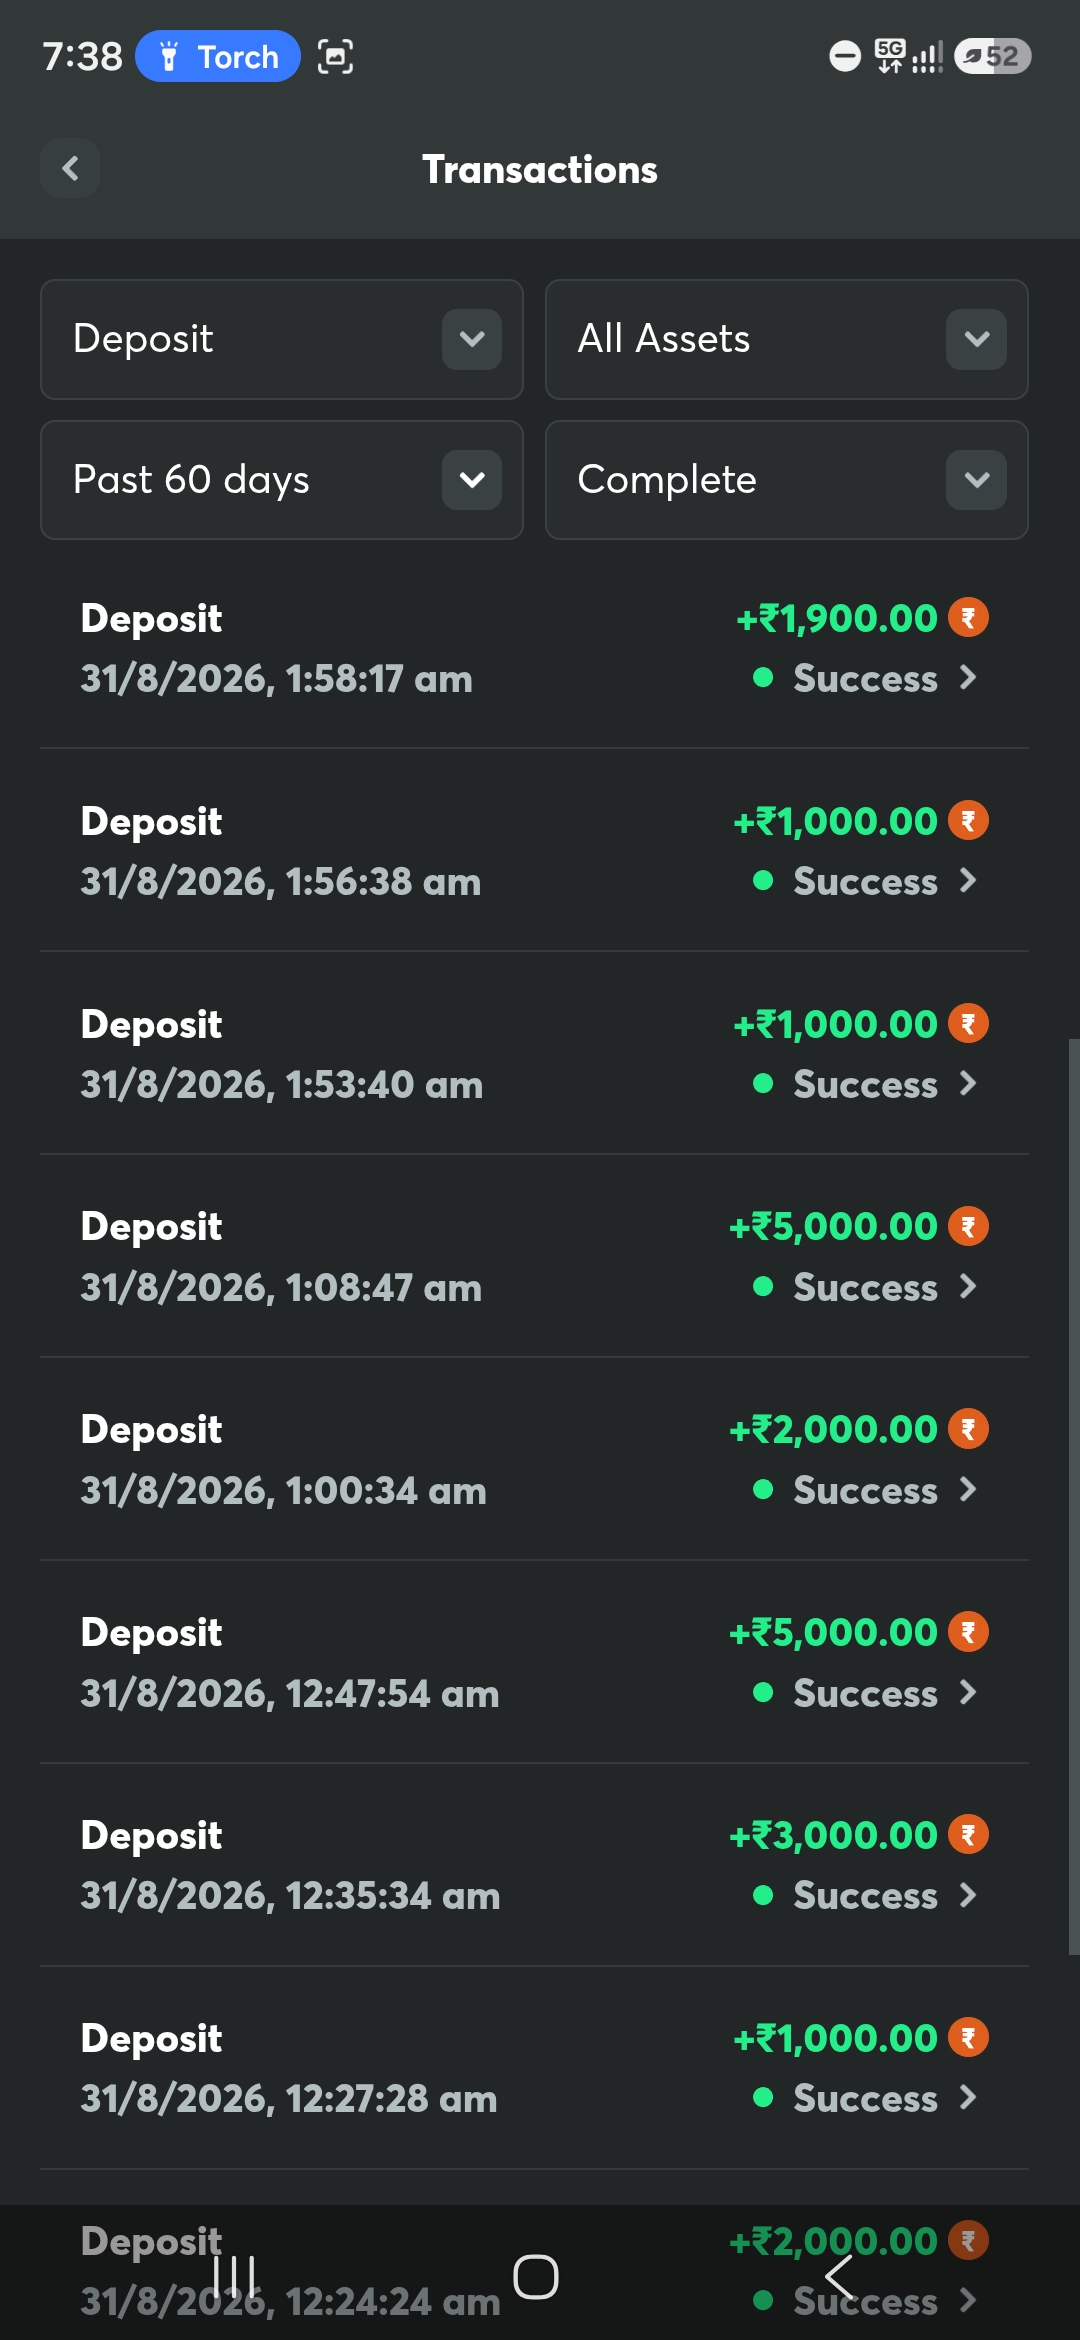Screen dimensions: 1080x2340
Task: Open the Deposit transaction type dropdown
Action: tap(282, 339)
